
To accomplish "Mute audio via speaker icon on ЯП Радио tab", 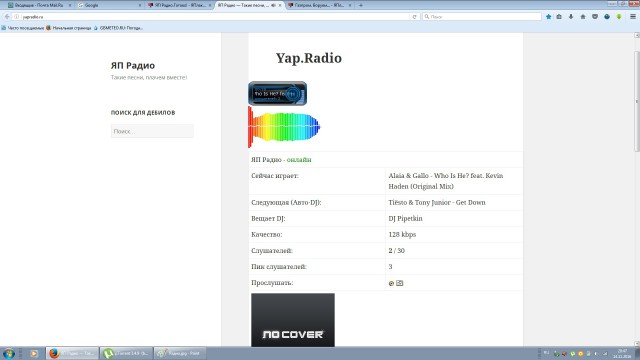I will tap(273, 5).
